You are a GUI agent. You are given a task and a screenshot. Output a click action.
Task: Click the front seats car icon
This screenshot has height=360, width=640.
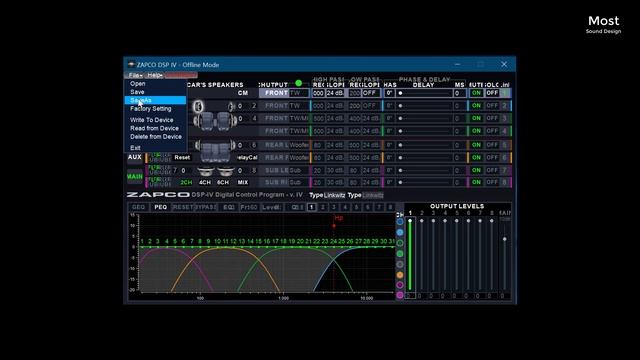pos(216,121)
